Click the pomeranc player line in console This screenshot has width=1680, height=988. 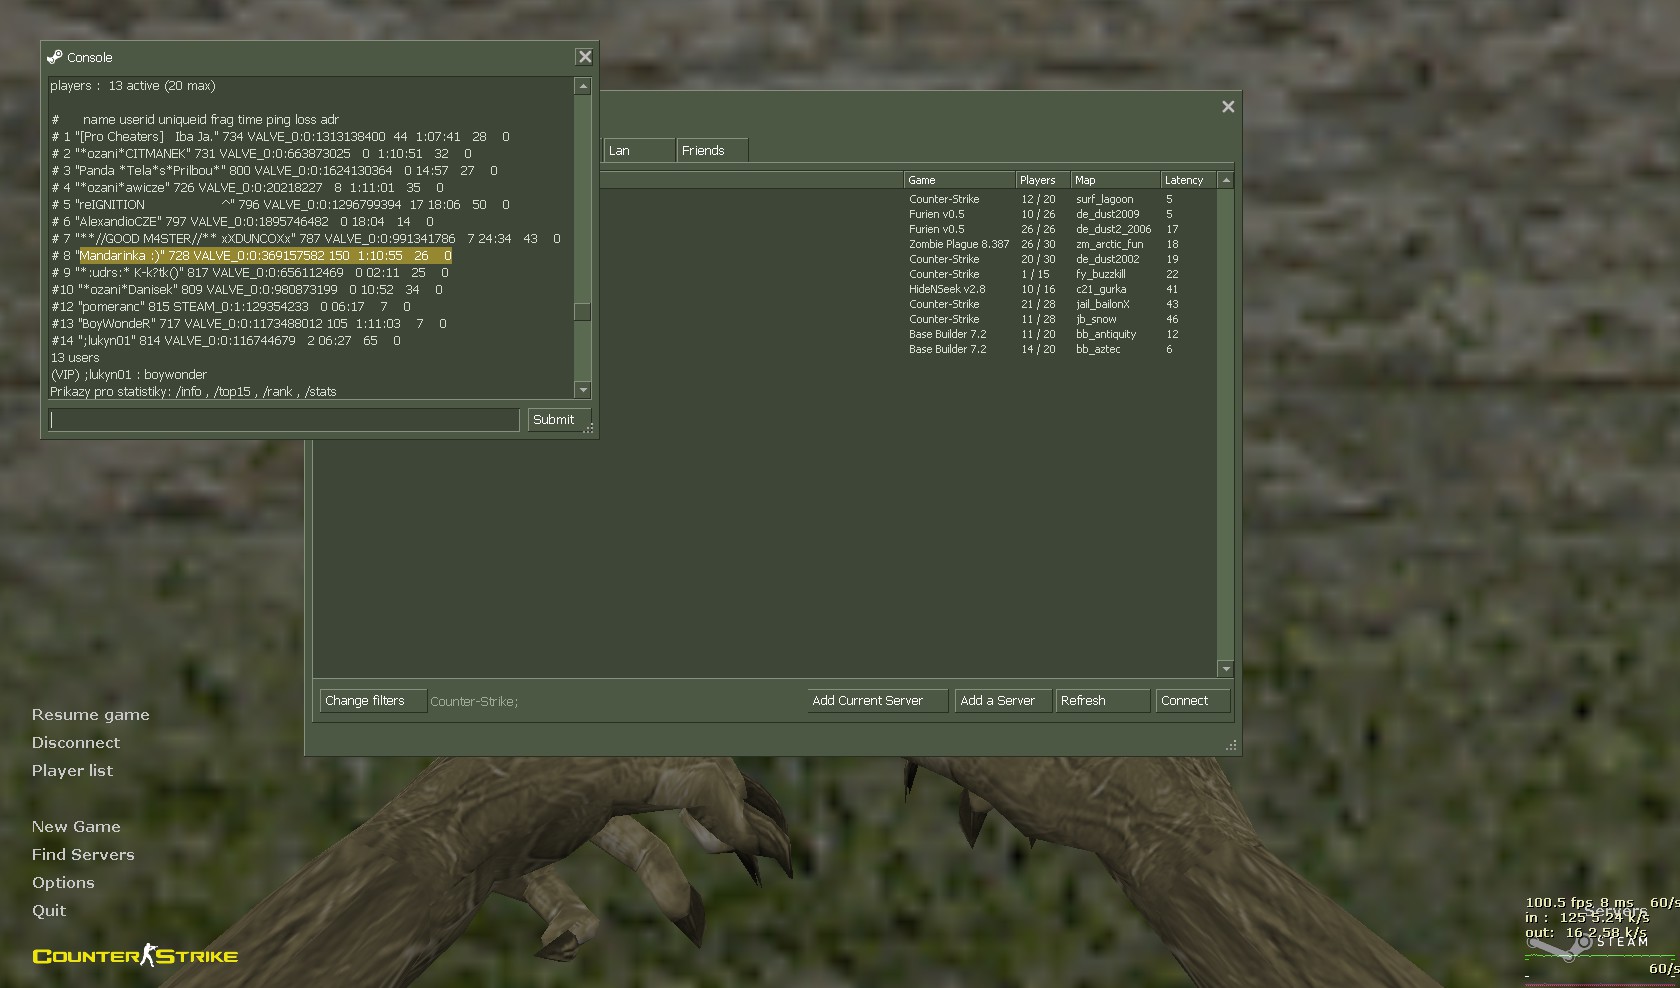pyautogui.click(x=231, y=307)
